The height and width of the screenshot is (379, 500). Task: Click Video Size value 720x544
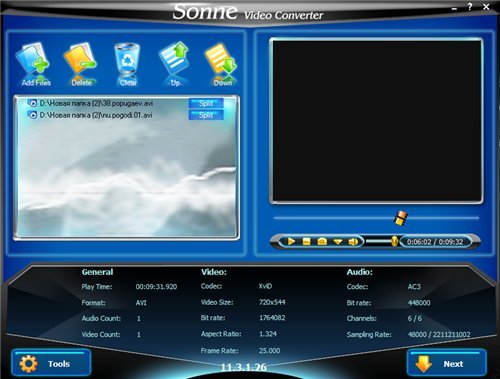[272, 302]
